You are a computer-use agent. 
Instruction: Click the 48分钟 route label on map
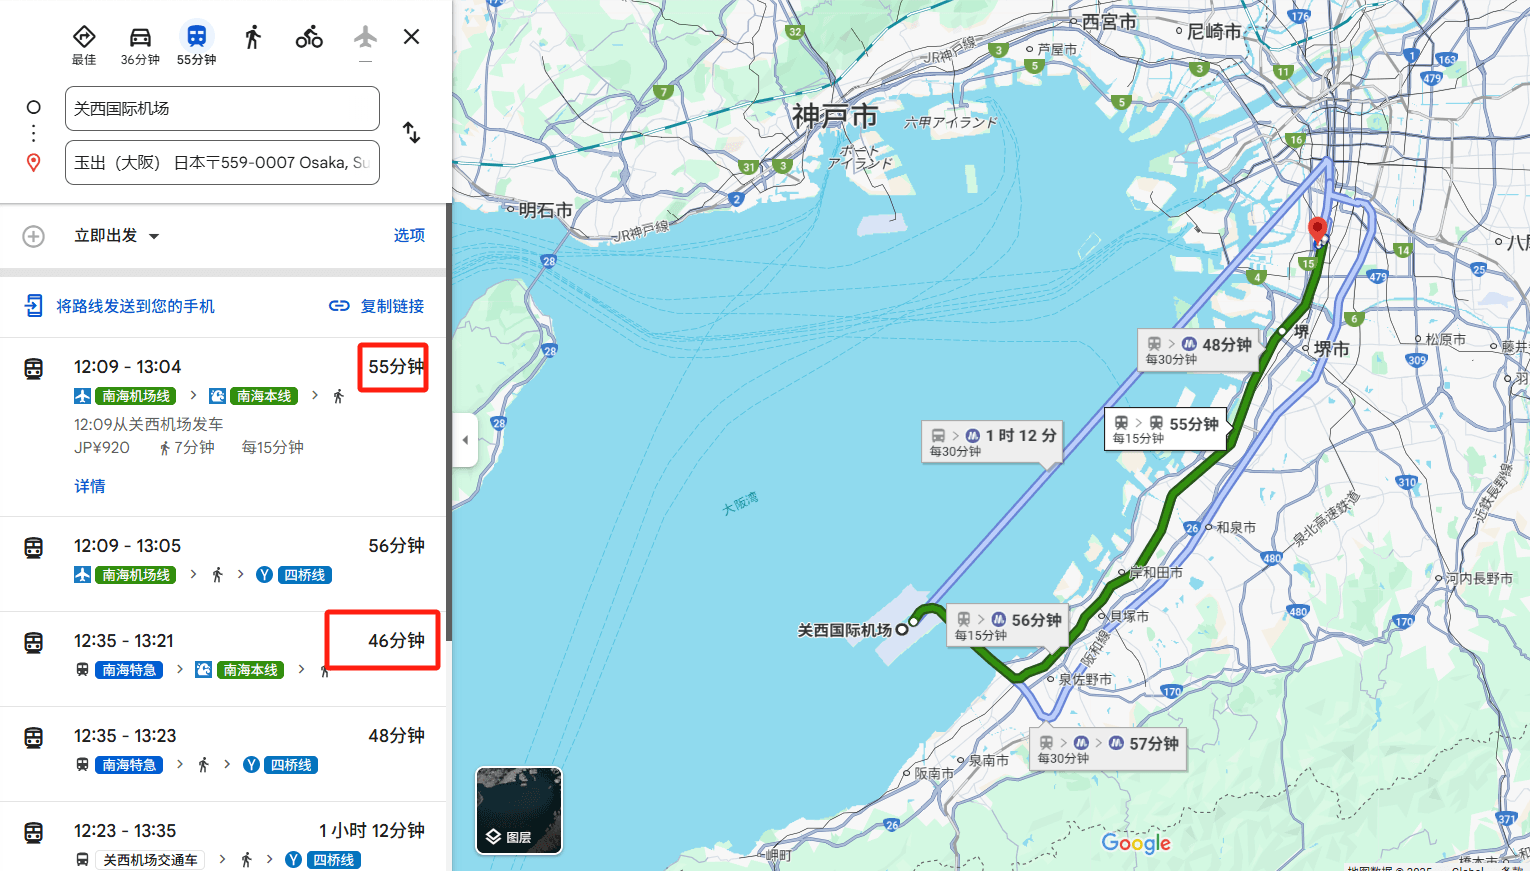pos(1198,350)
